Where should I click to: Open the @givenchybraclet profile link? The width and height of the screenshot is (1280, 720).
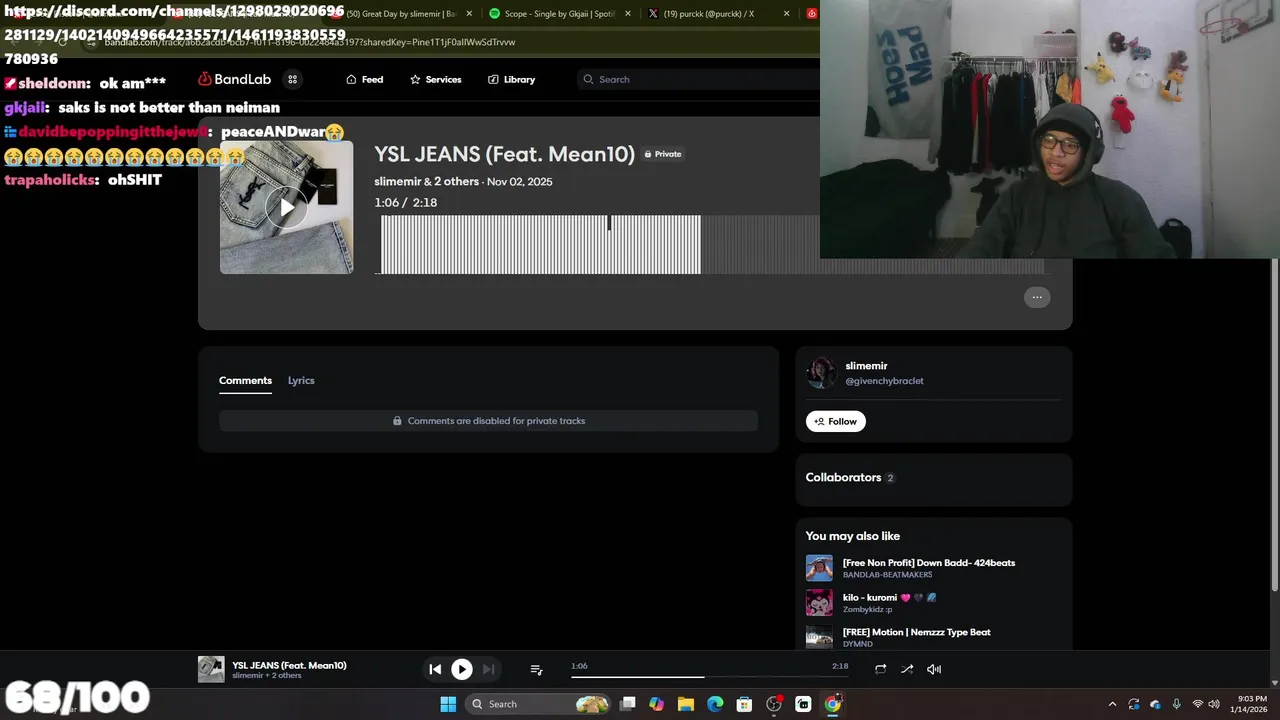pyautogui.click(x=884, y=381)
